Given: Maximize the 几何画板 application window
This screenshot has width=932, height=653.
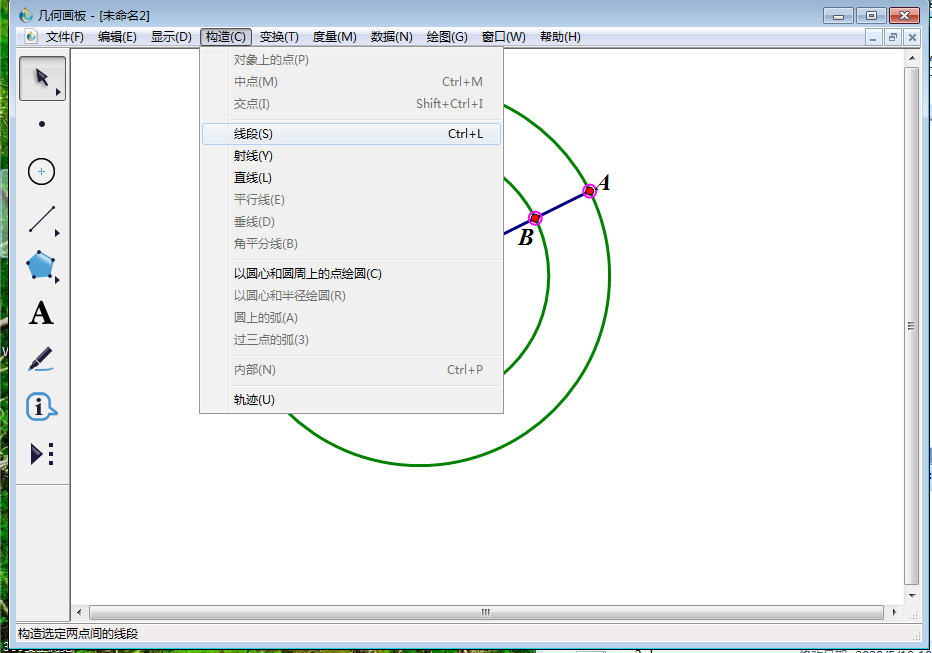Looking at the screenshot, I should point(871,15).
